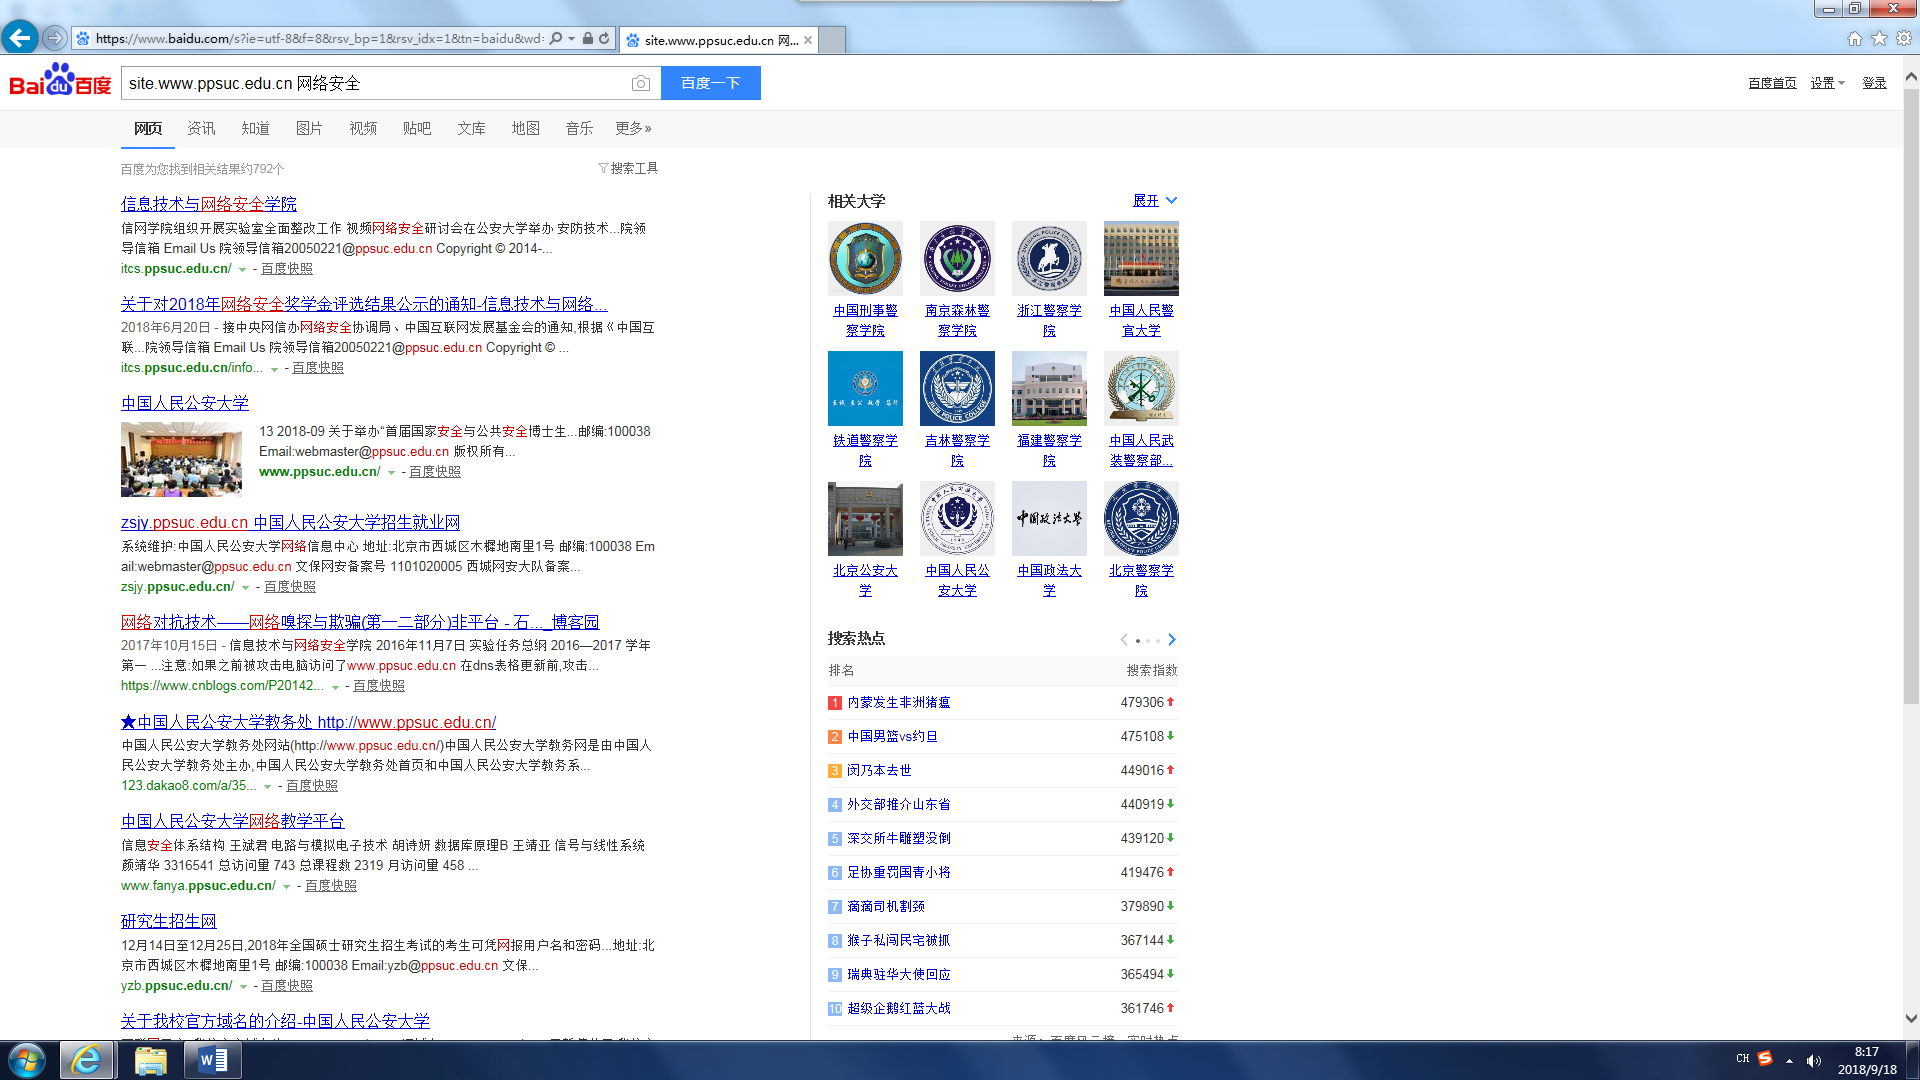
Task: Click the camera image-search icon
Action: (x=641, y=83)
